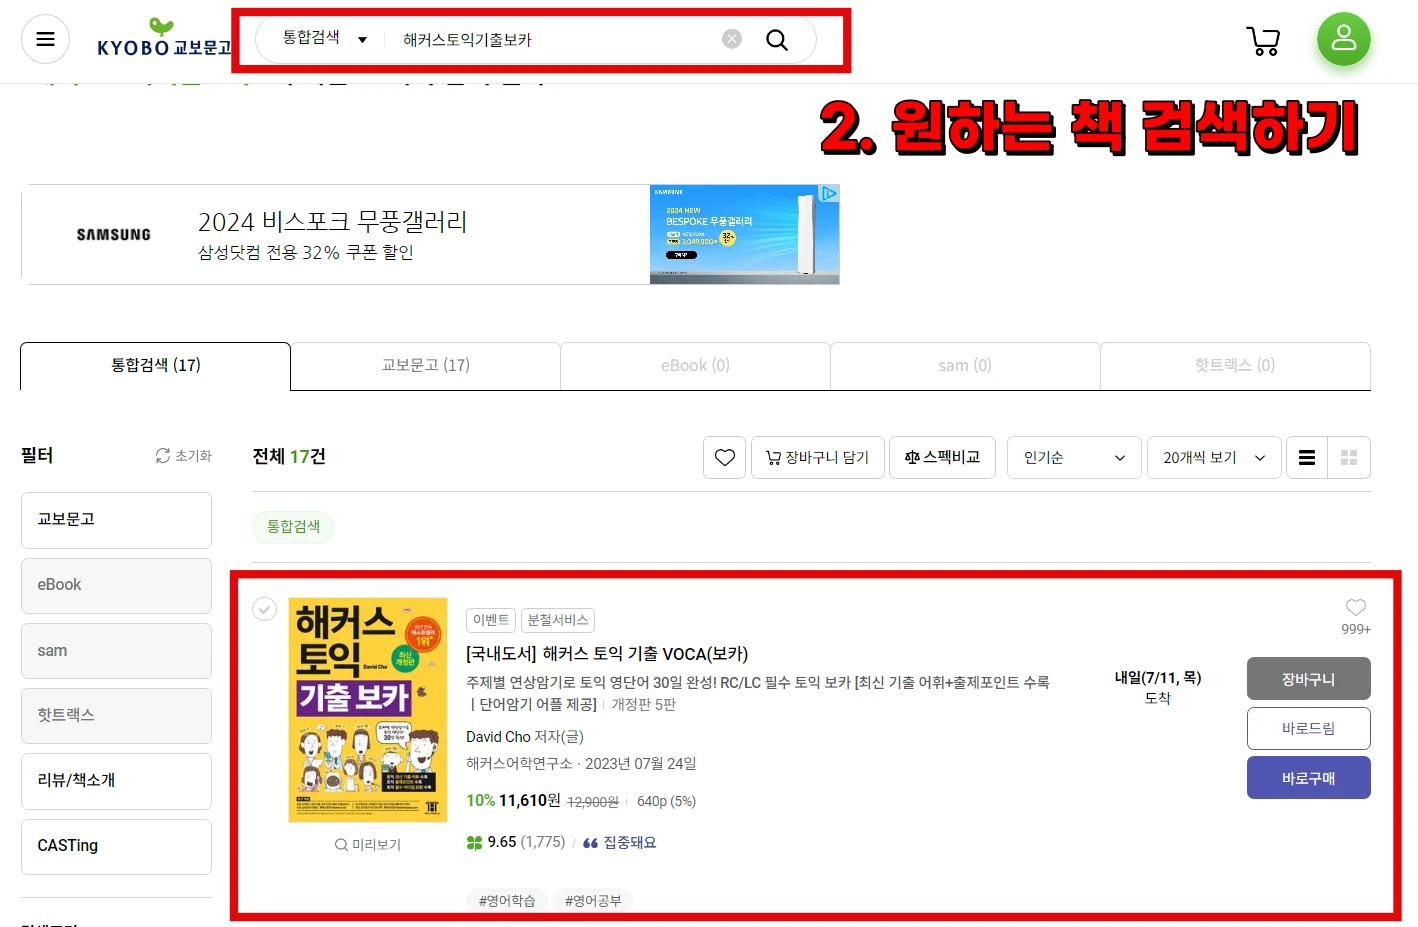This screenshot has width=1418, height=927.
Task: Click the 분철서비스 badge
Action: coord(558,620)
